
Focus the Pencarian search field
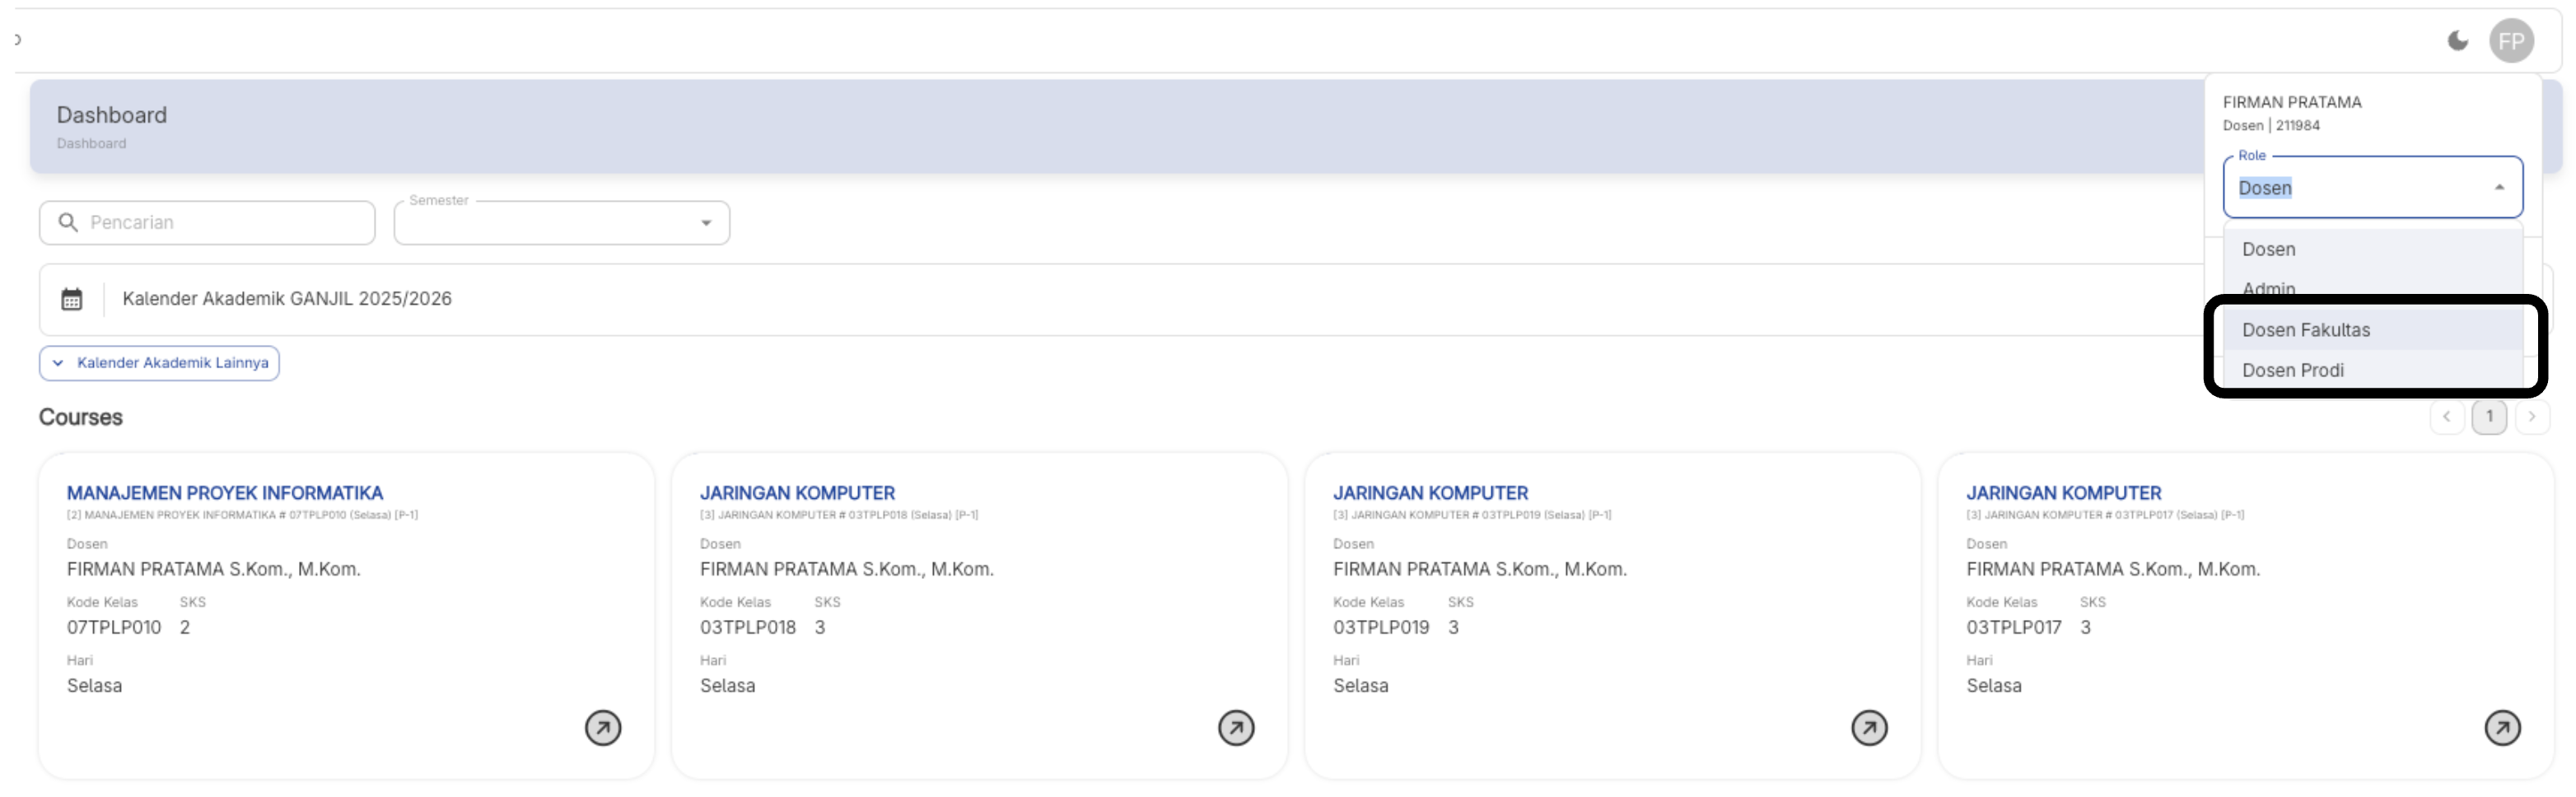pos(207,223)
